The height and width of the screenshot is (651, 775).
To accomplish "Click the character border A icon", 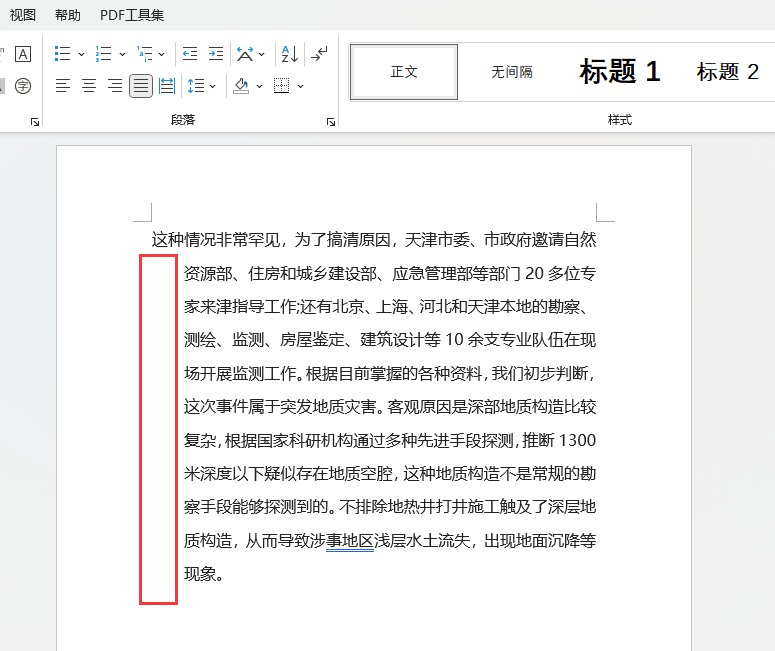I will pos(23,54).
